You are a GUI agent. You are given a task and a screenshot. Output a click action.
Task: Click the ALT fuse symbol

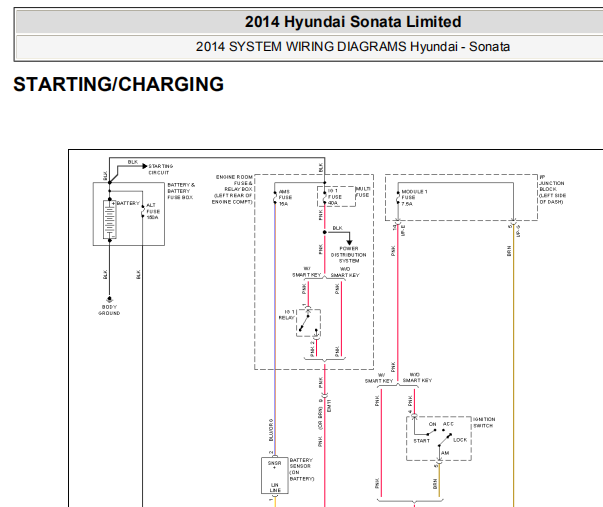coord(143,211)
